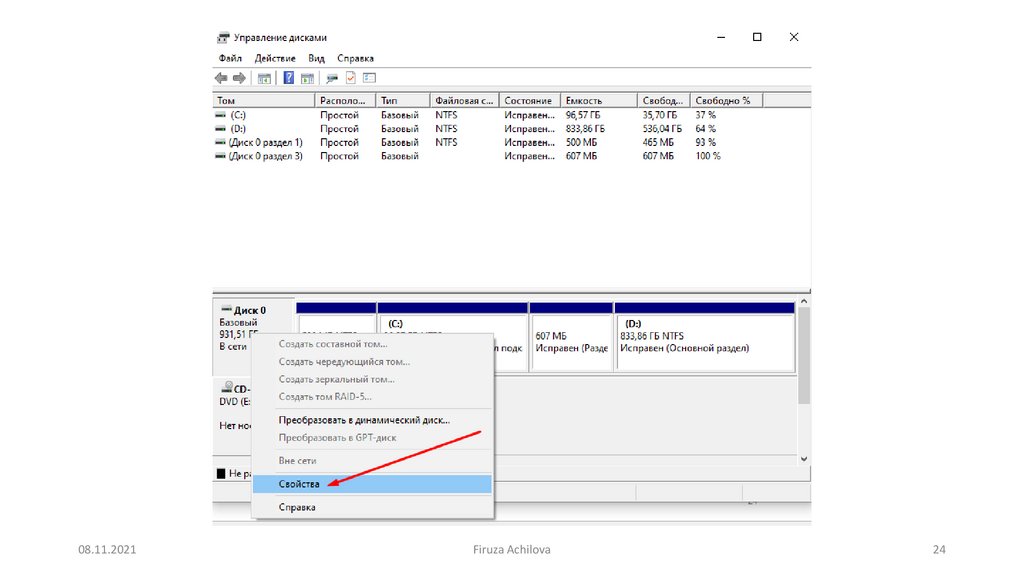The height and width of the screenshot is (576, 1024).
Task: Click the disk pane scrollbar down arrow
Action: pyautogui.click(x=804, y=458)
